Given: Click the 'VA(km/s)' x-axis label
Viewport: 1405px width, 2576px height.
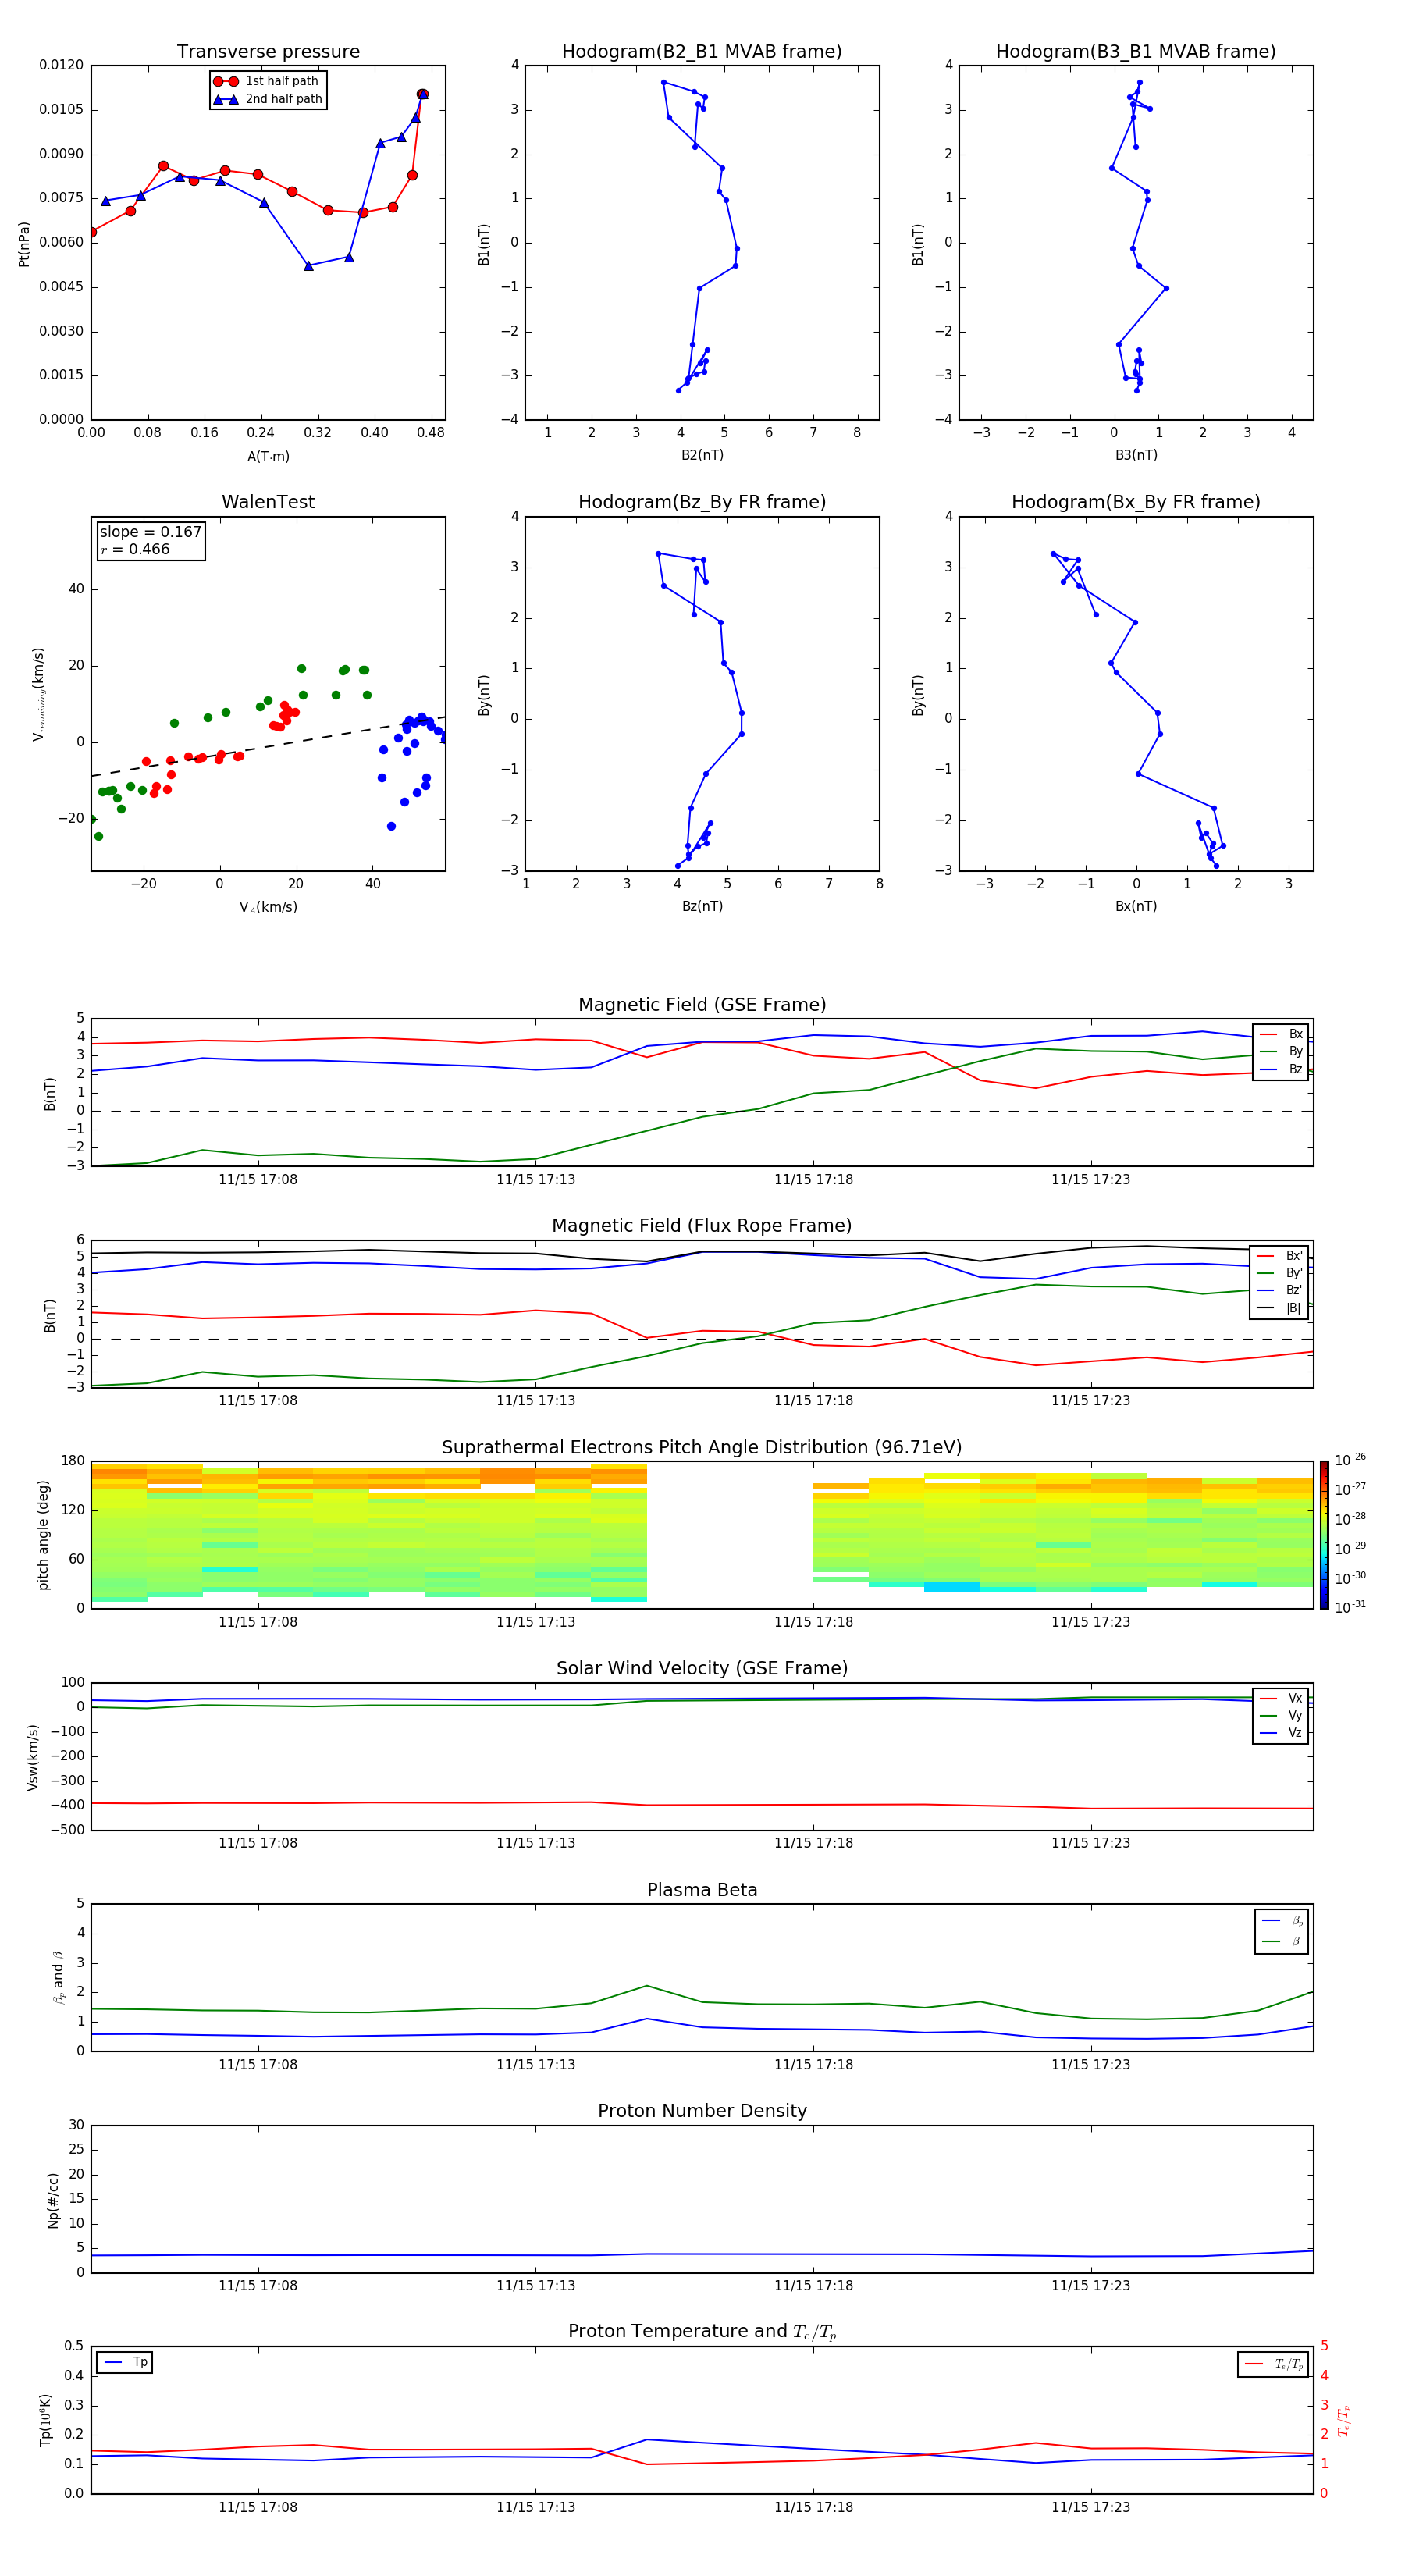Looking at the screenshot, I should (x=268, y=908).
